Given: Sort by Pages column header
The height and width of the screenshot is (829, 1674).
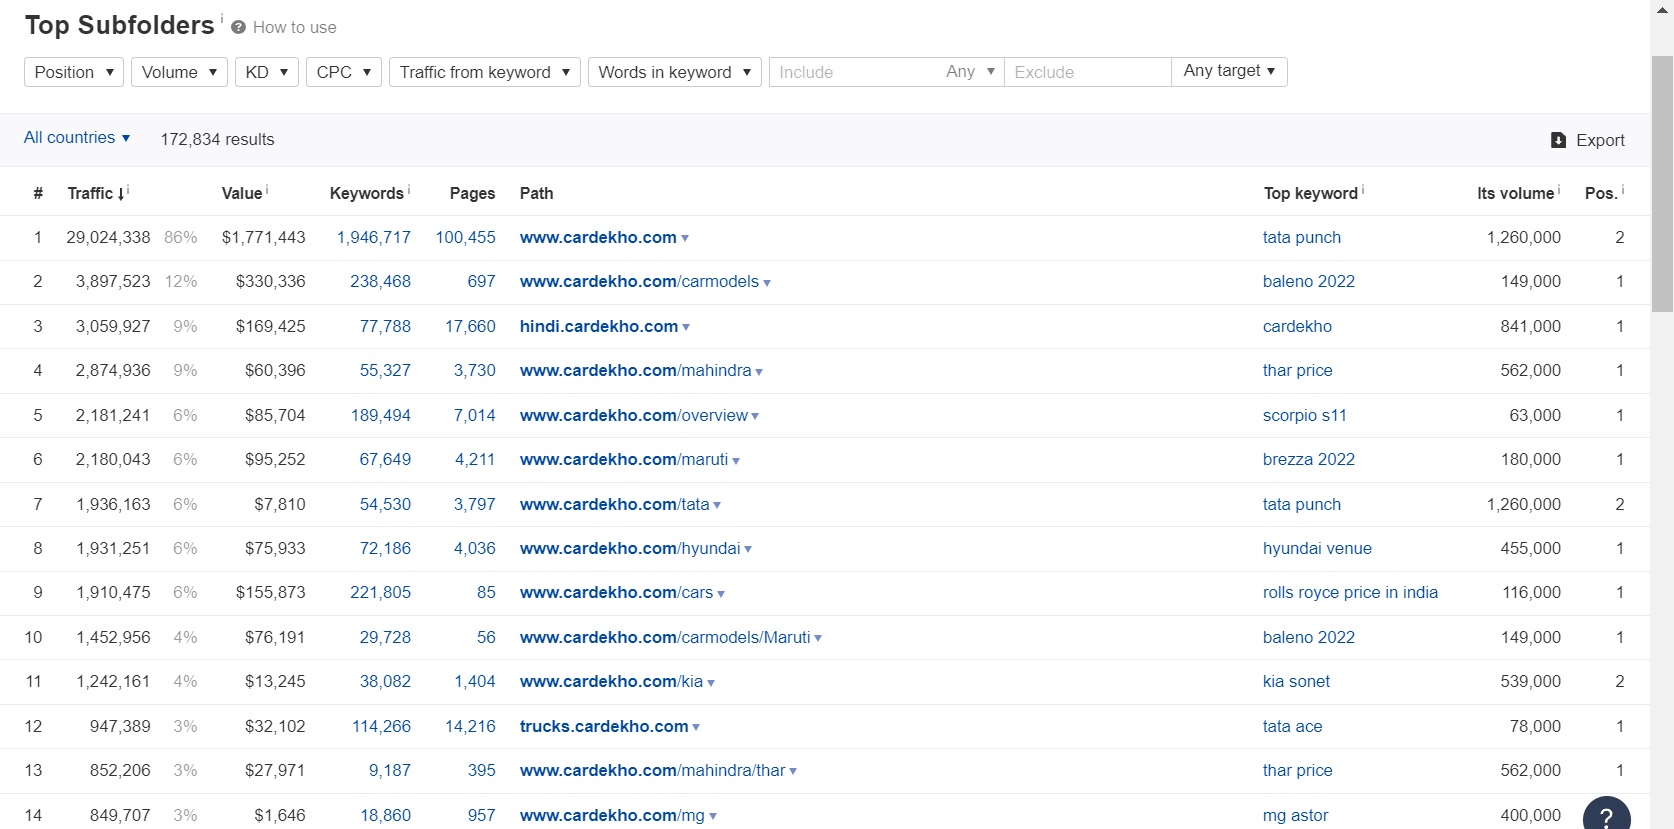Looking at the screenshot, I should (x=472, y=193).
